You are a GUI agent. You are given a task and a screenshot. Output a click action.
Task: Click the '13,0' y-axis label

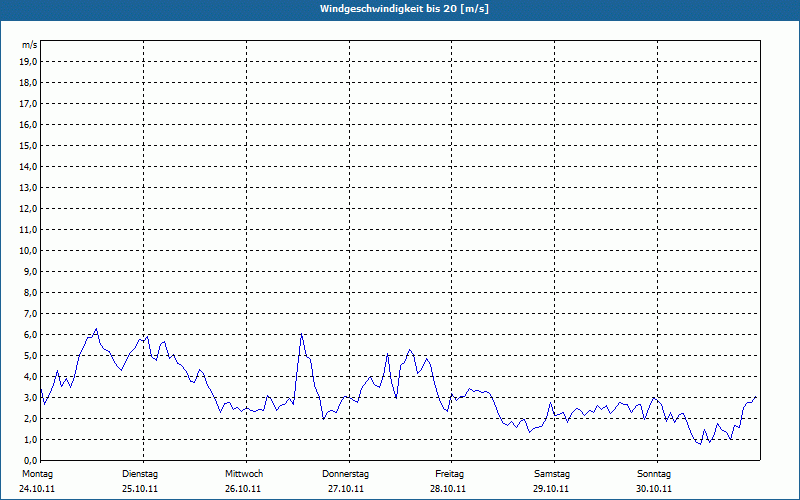coord(28,188)
